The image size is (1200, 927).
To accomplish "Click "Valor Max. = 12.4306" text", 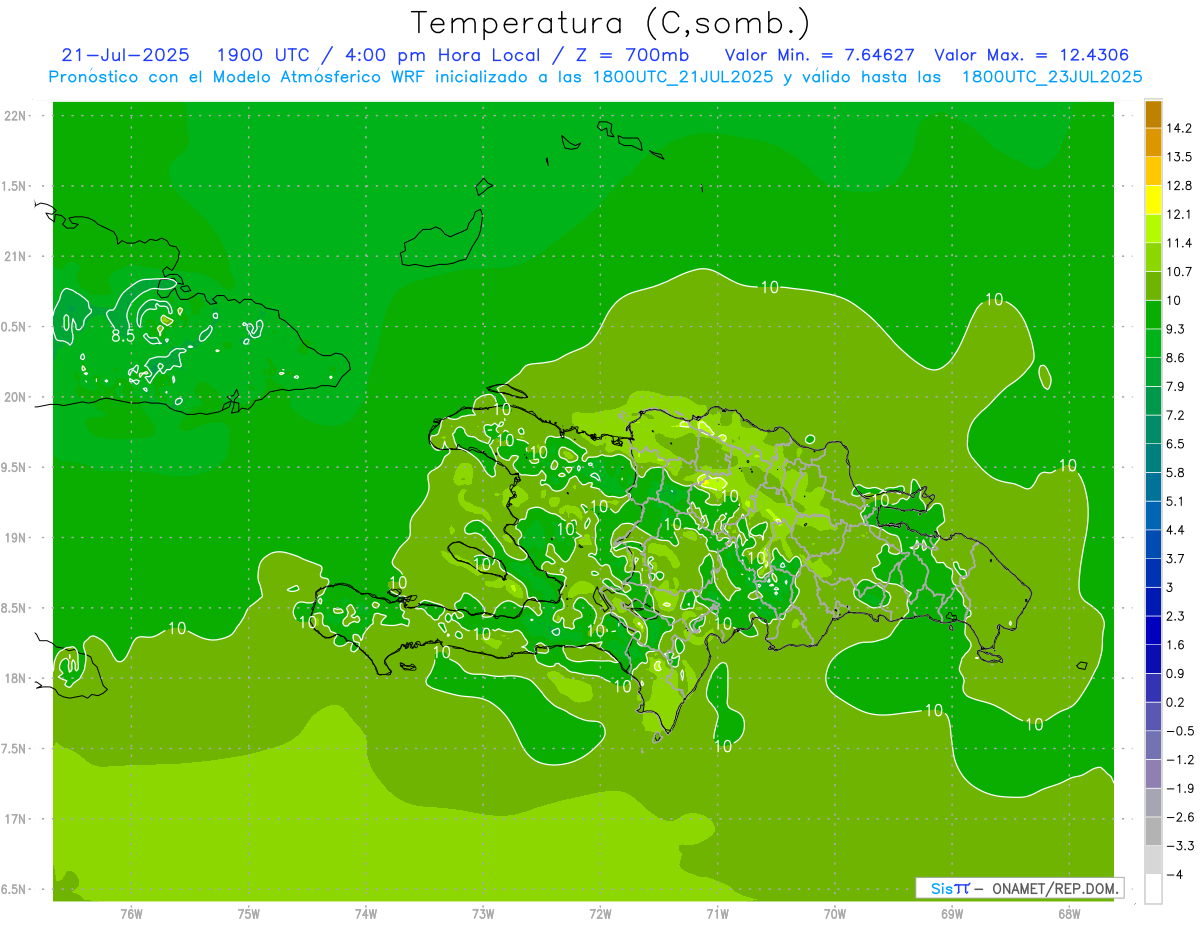I will point(1032,55).
